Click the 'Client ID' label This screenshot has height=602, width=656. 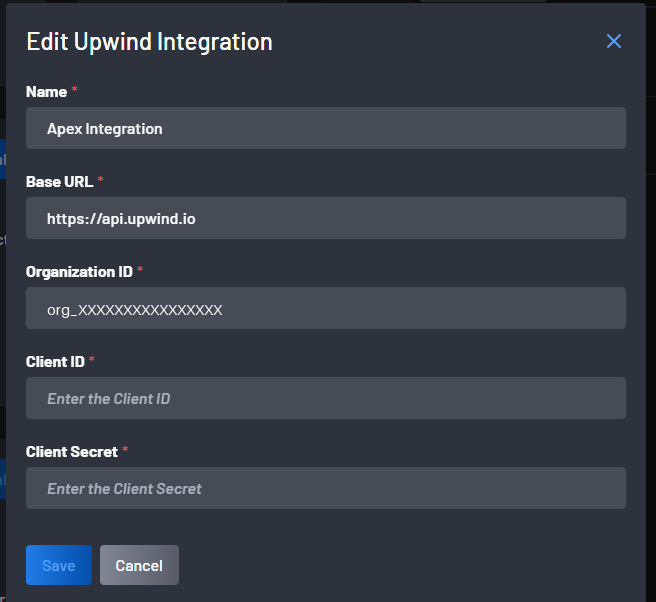[x=55, y=362]
